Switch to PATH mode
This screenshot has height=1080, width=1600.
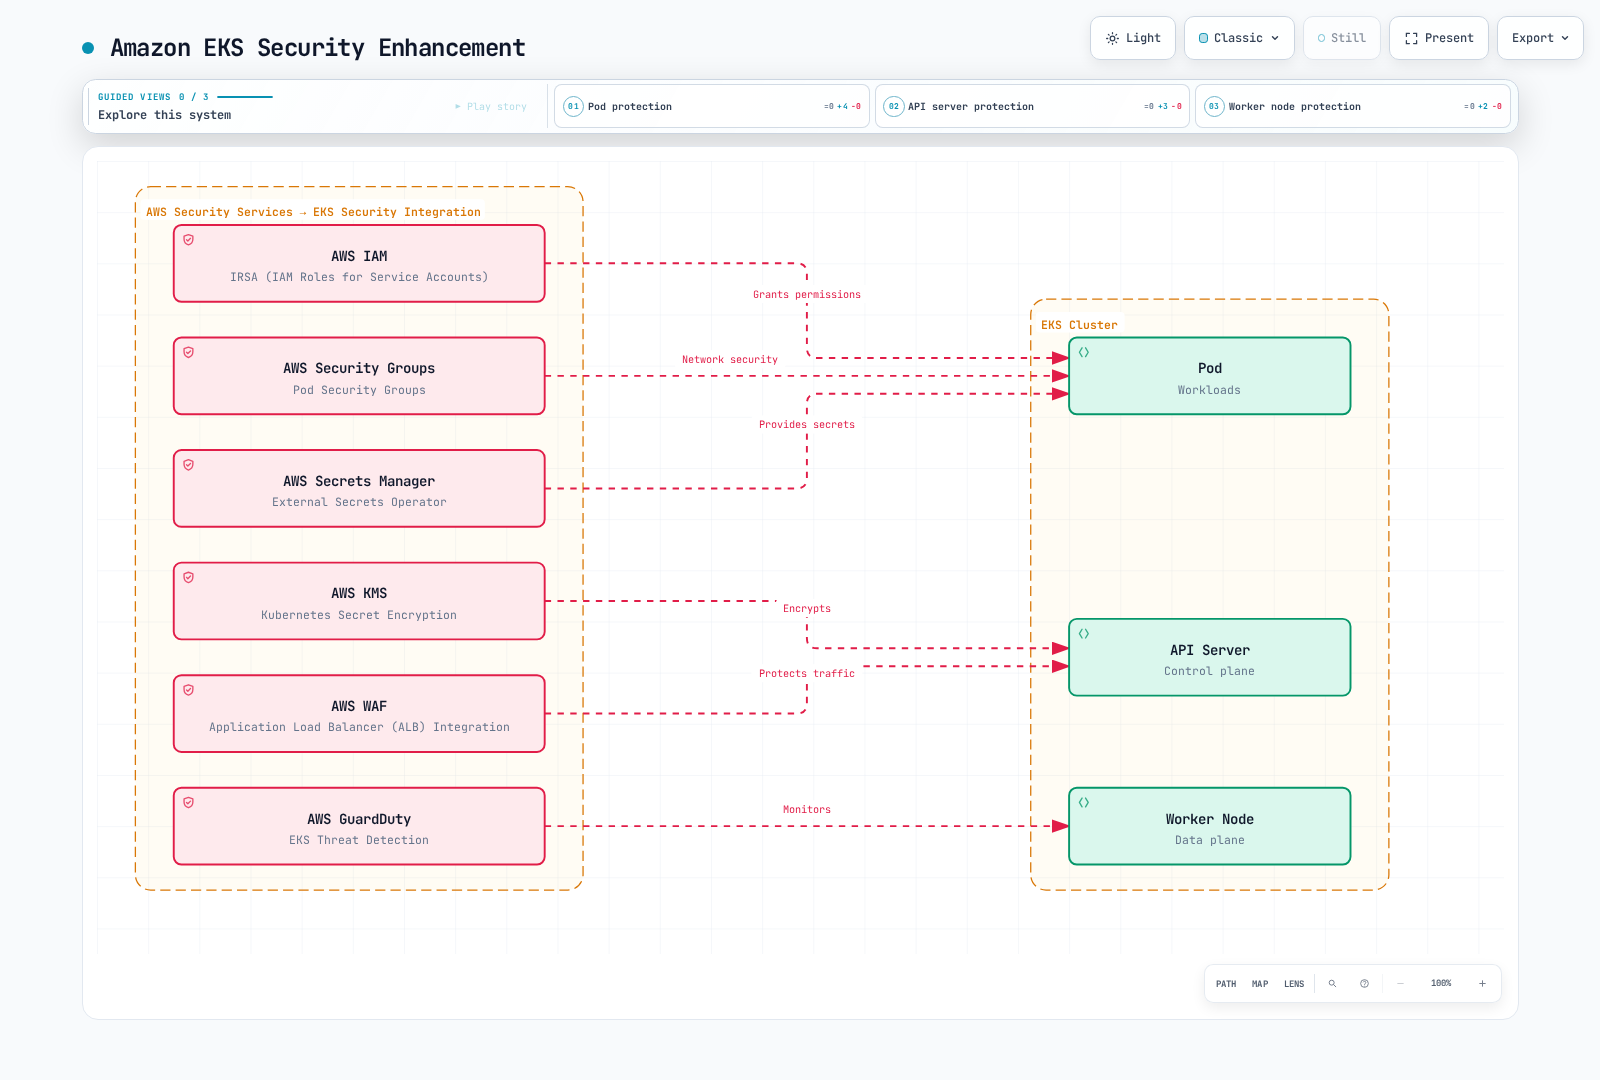[x=1226, y=984]
